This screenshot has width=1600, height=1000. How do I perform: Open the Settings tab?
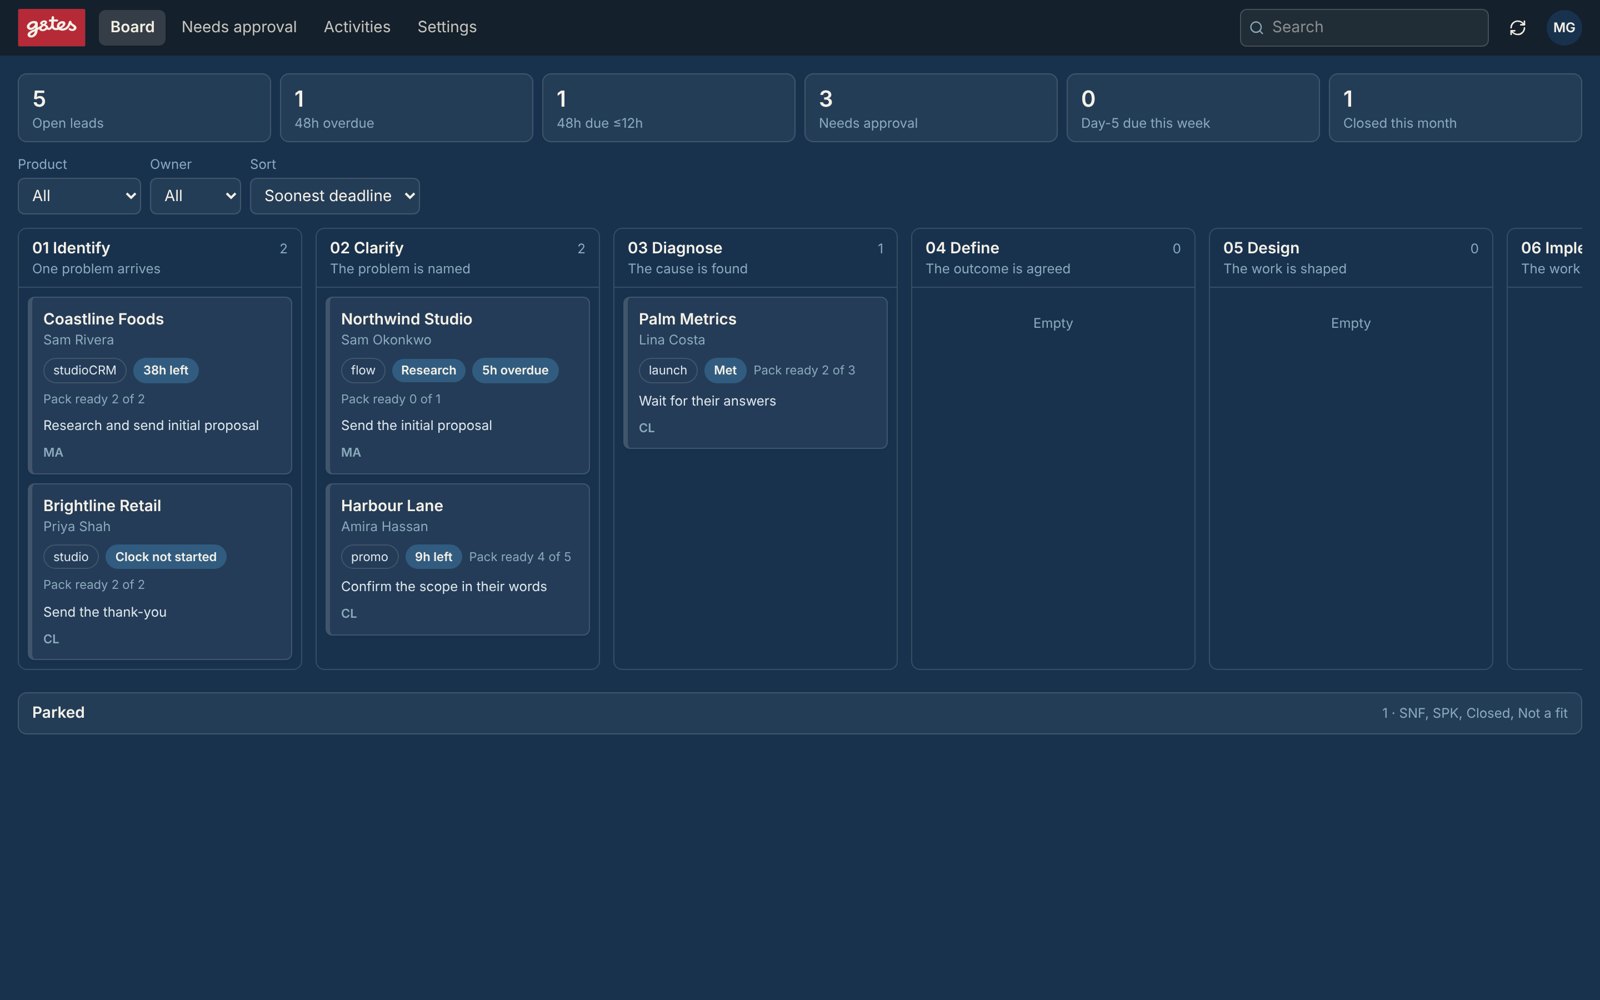pos(447,27)
